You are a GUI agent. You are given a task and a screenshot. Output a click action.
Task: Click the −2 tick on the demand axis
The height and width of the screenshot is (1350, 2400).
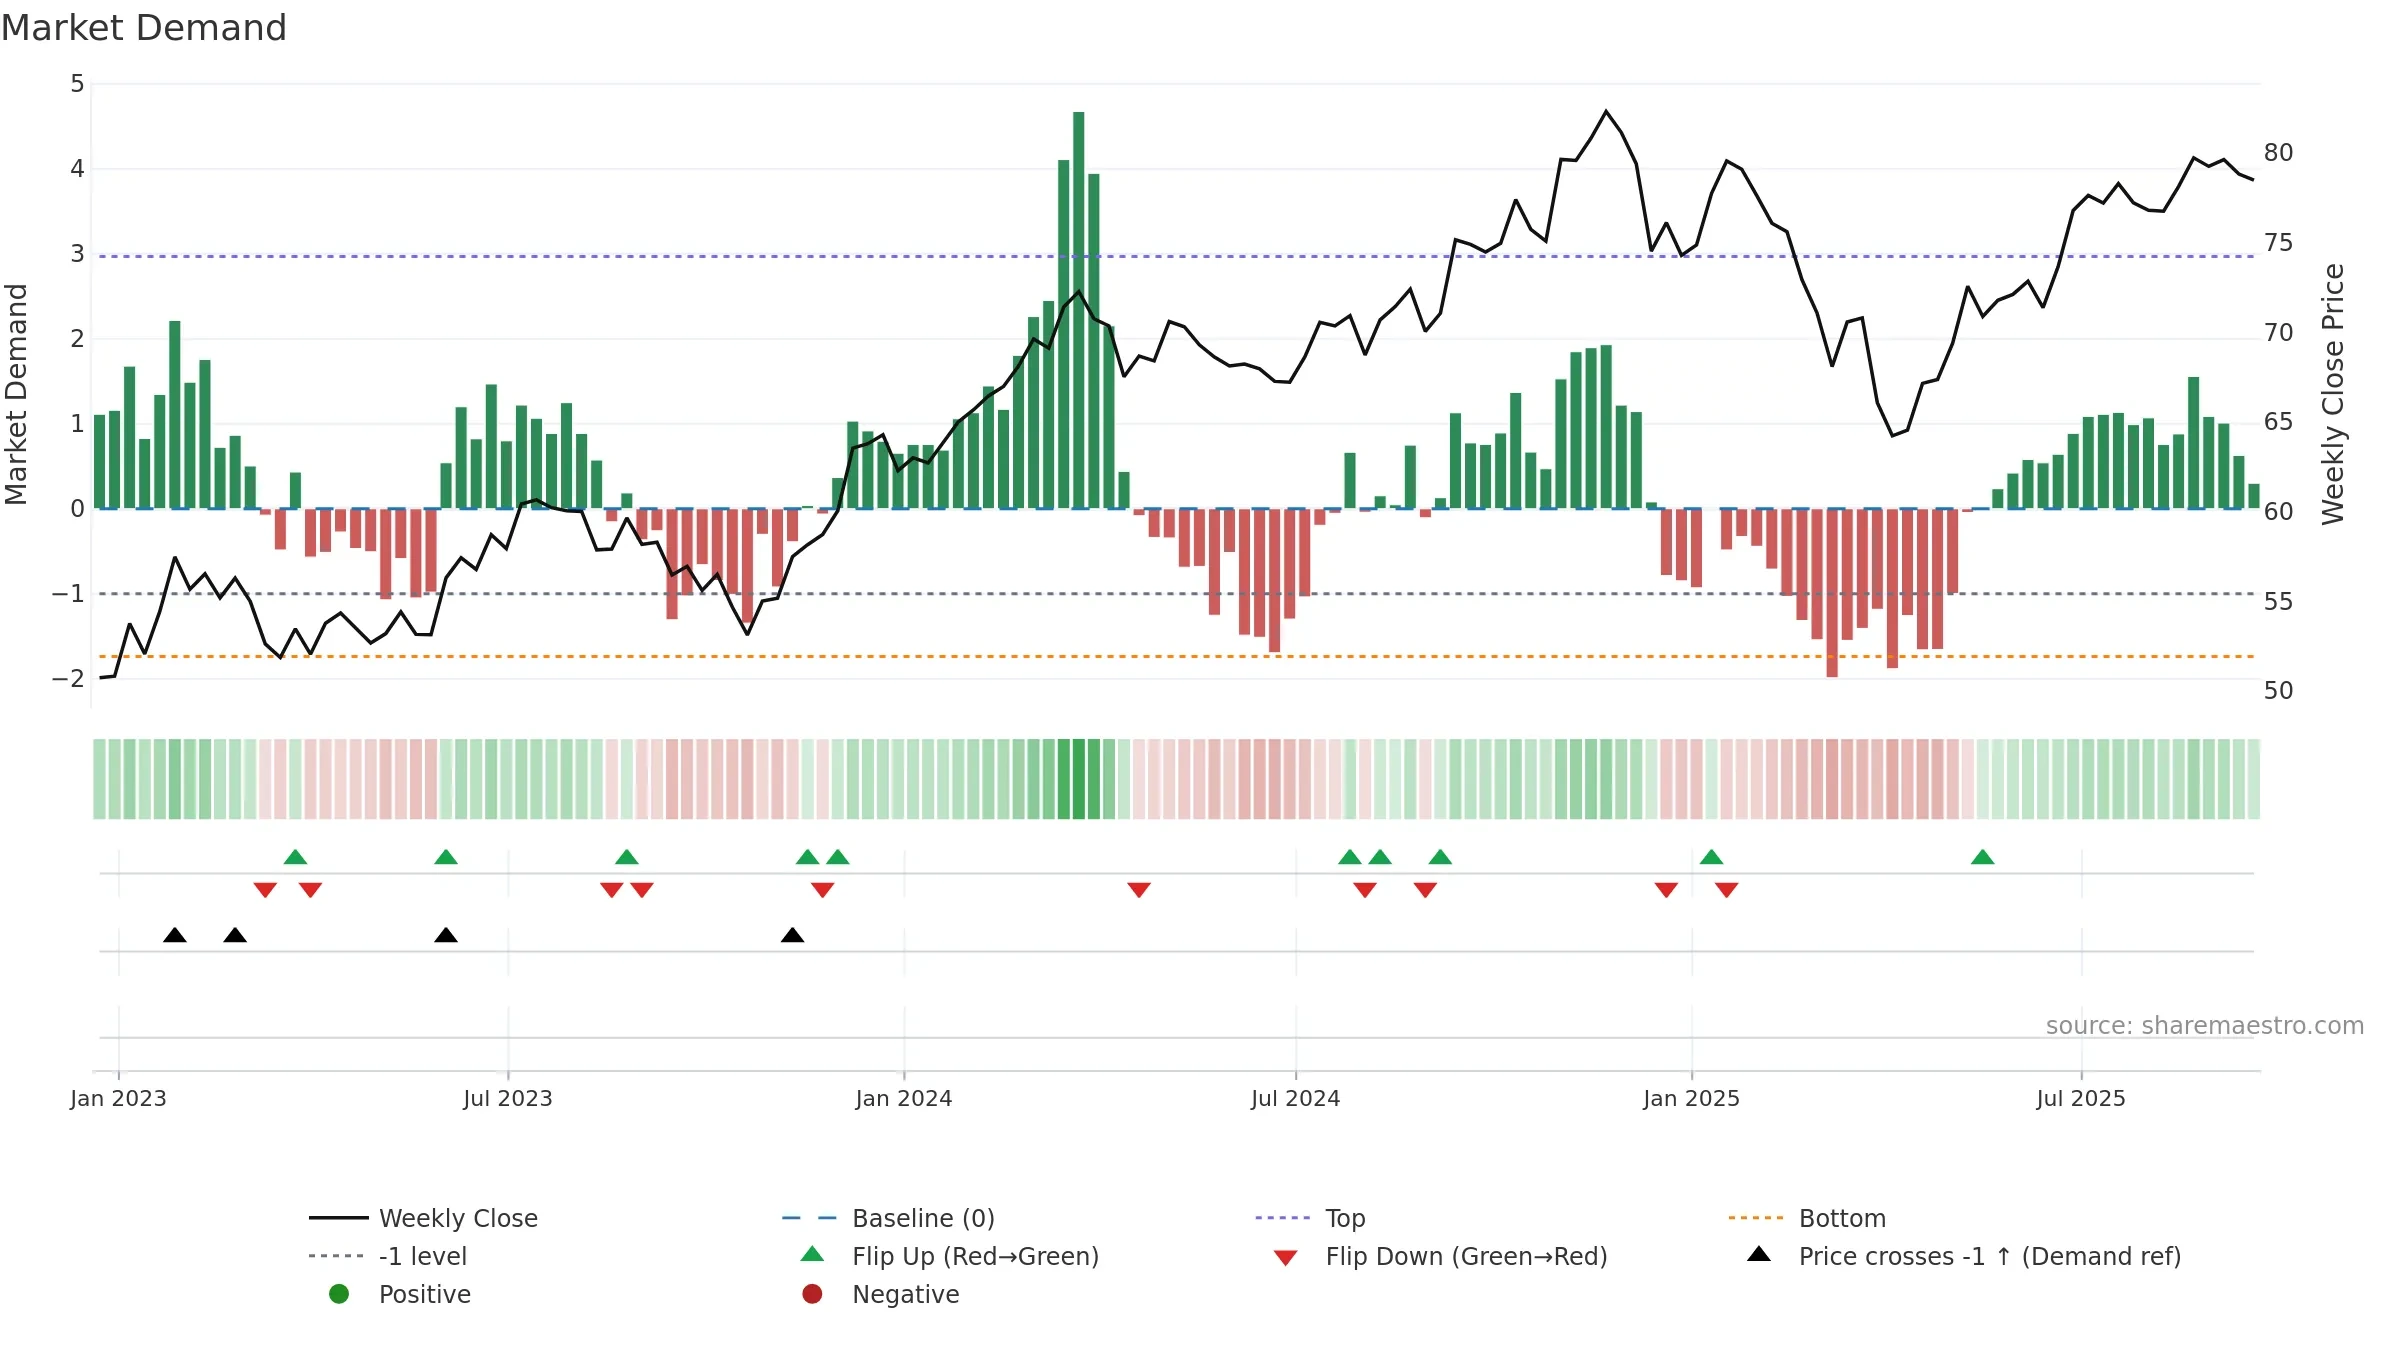point(68,679)
